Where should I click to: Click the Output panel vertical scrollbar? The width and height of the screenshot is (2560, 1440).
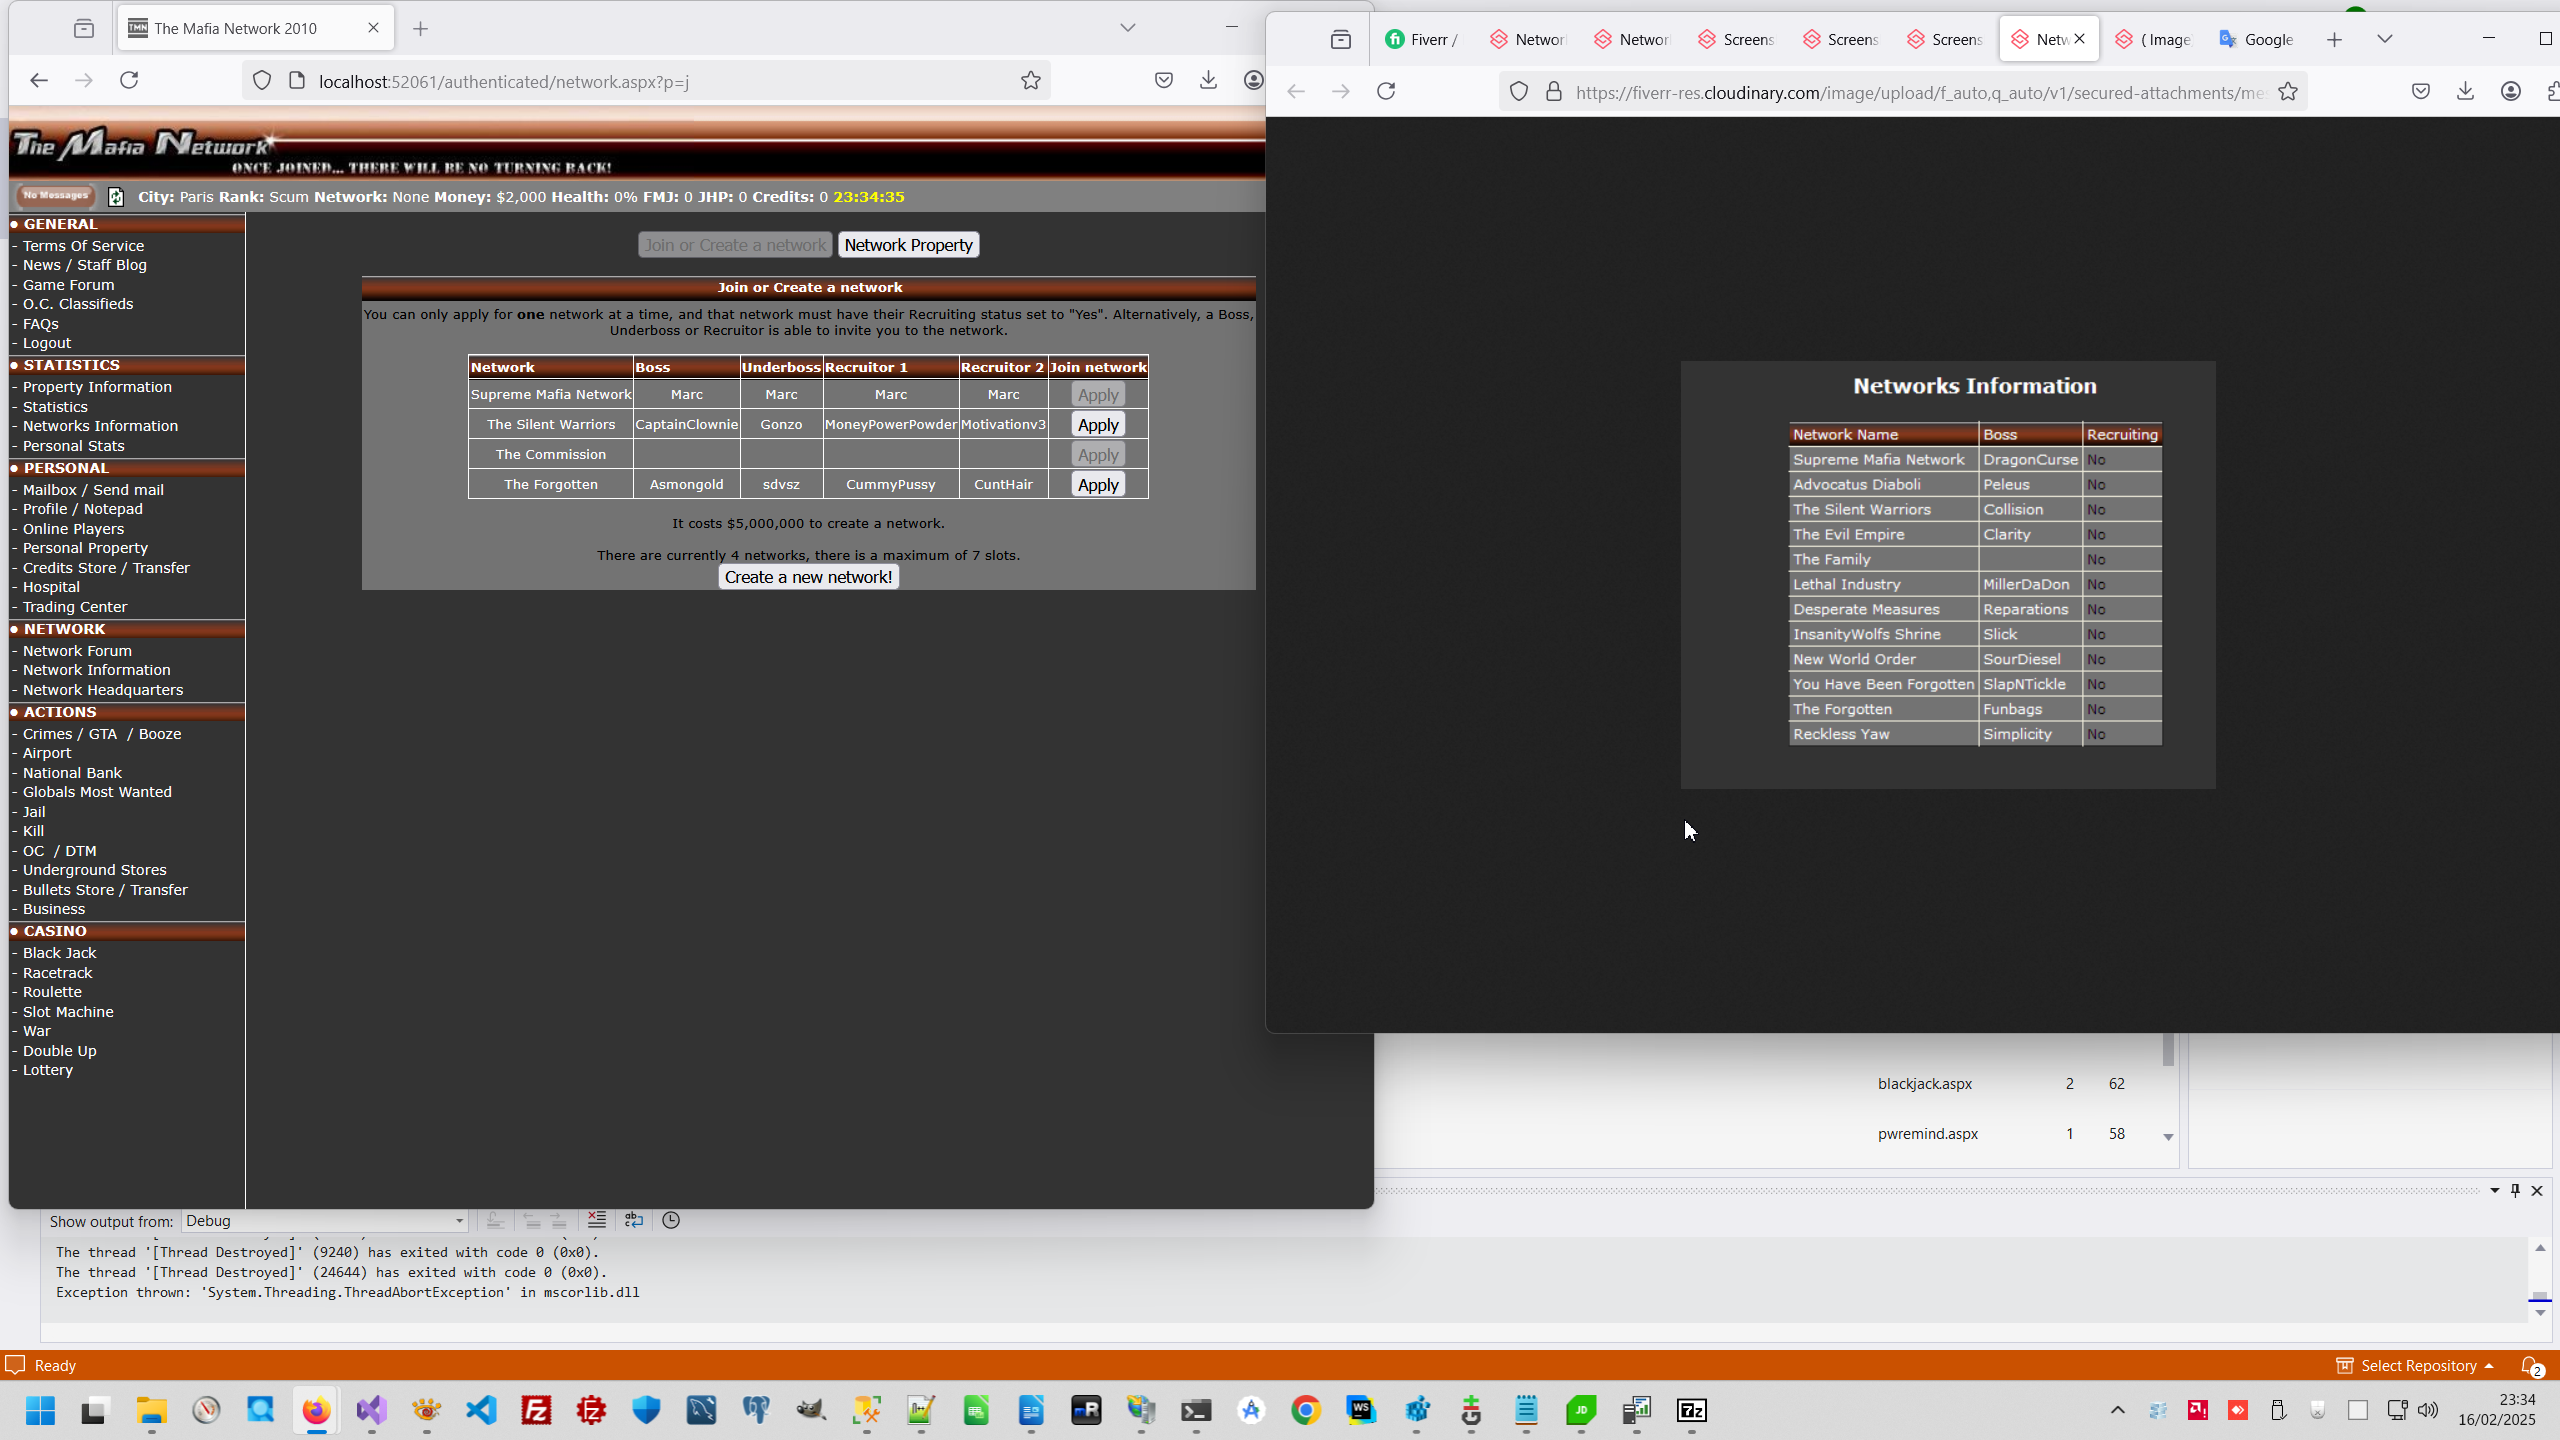(x=2540, y=1280)
